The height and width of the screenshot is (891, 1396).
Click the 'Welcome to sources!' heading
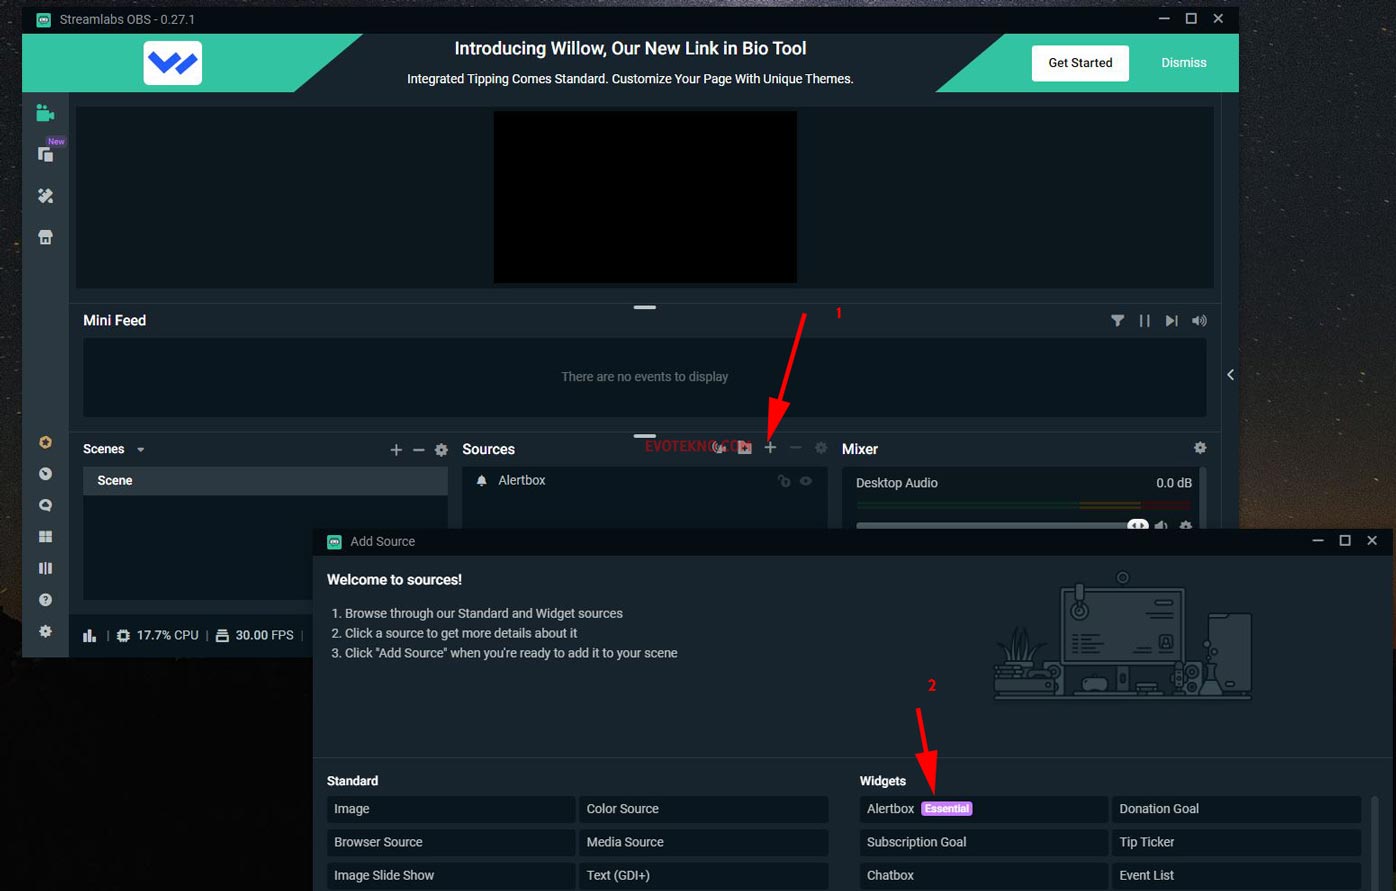[394, 580]
